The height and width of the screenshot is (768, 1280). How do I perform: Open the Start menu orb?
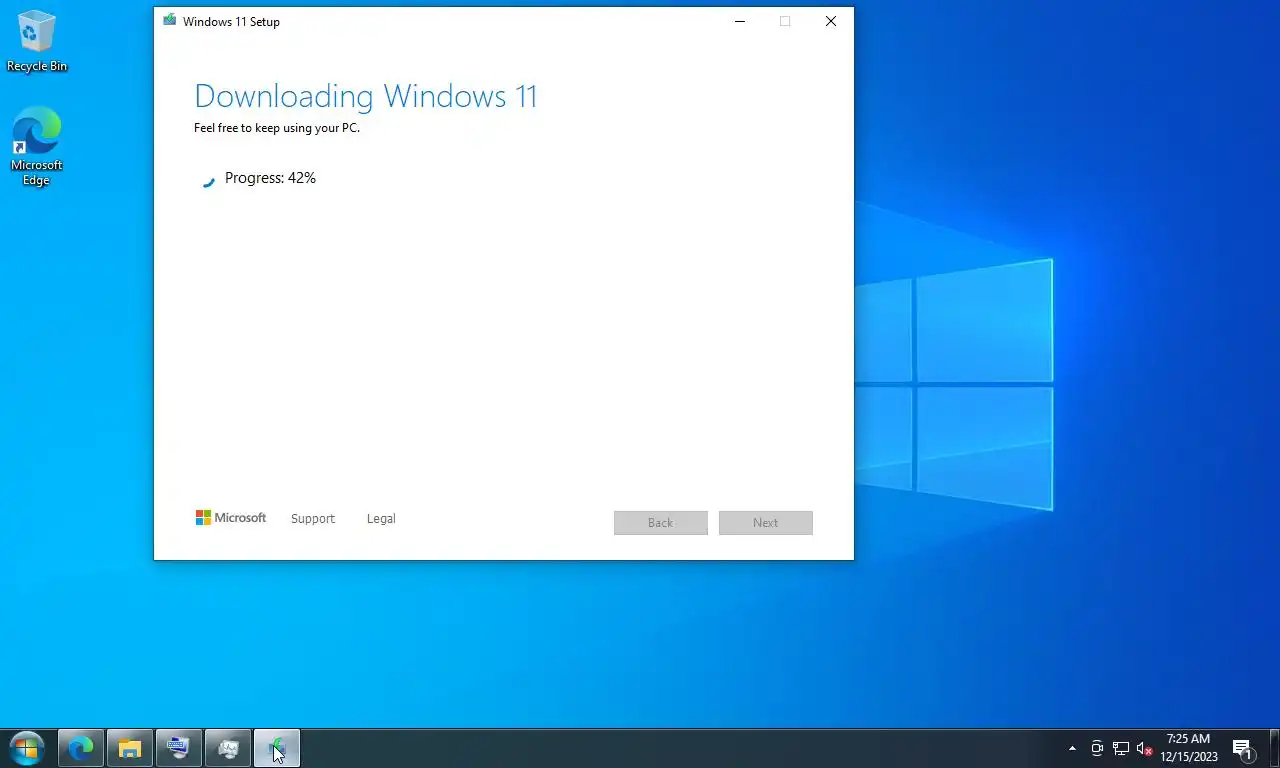click(27, 748)
